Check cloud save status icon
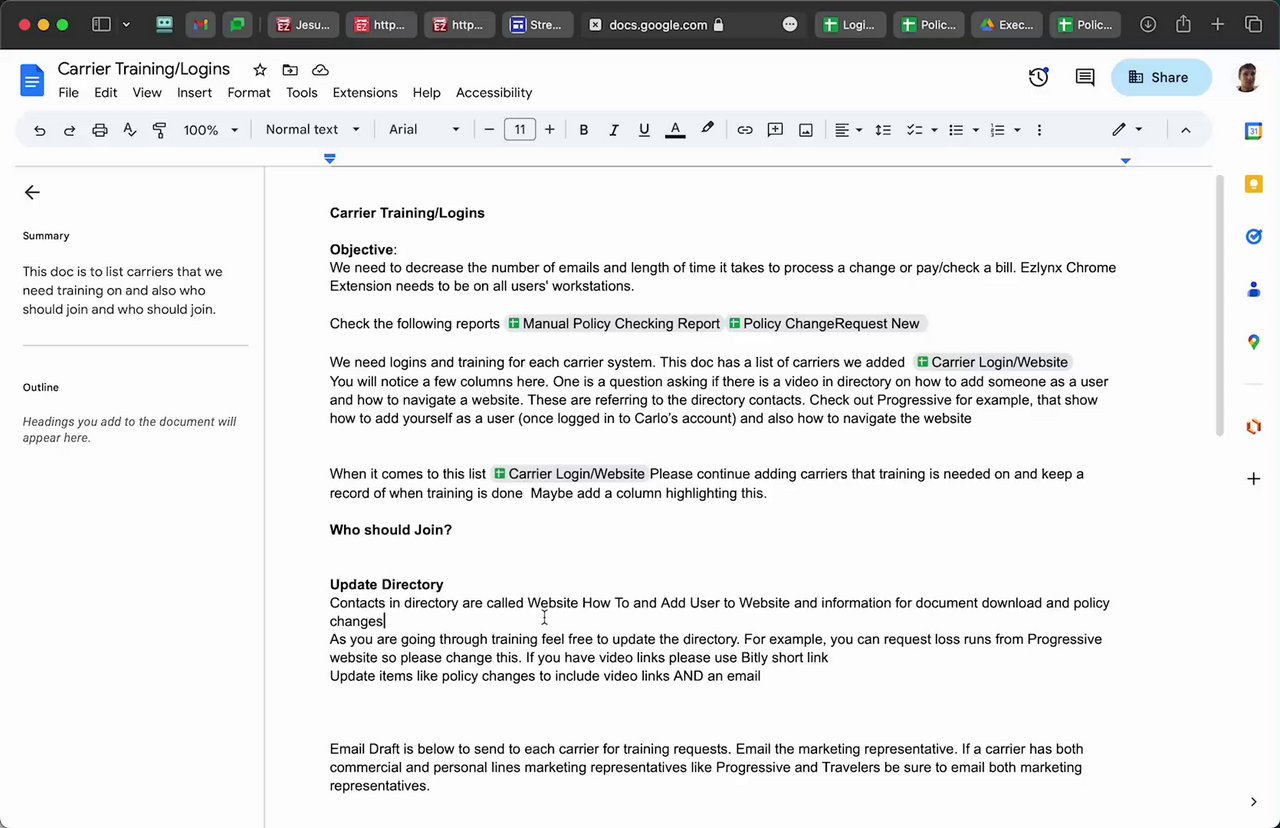1280x828 pixels. tap(320, 69)
